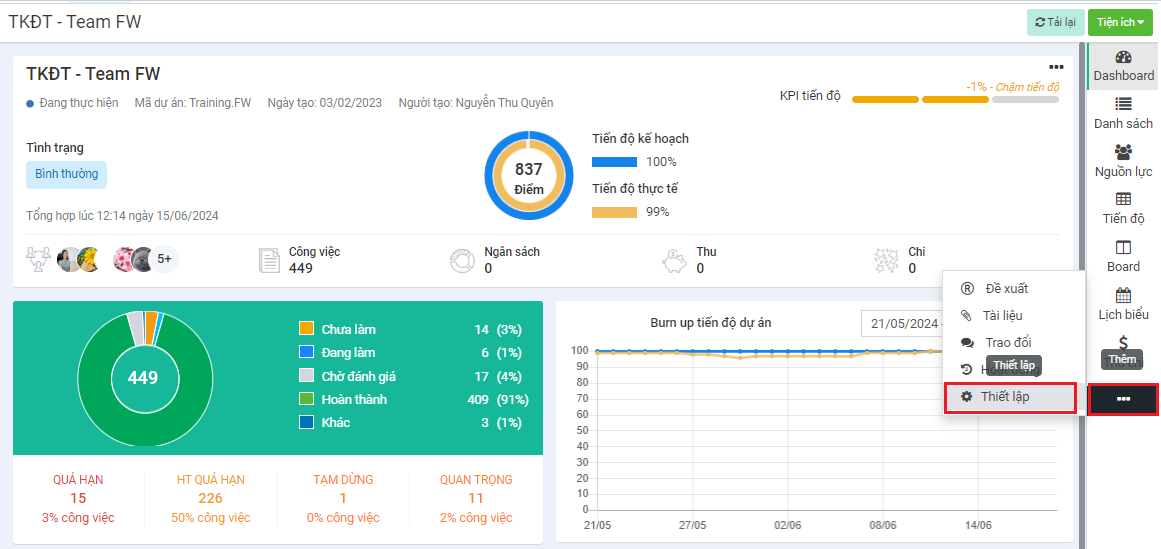Toggle the sidebar more options button

(x=1123, y=399)
